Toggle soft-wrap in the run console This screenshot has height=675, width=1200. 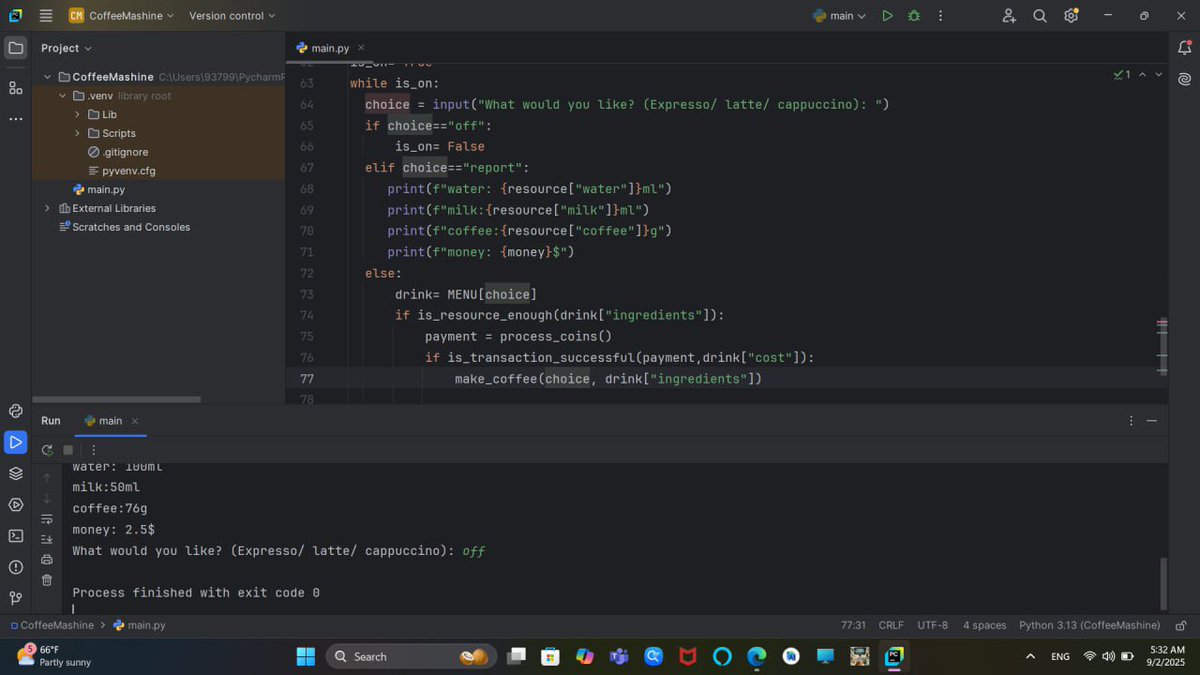point(47,519)
